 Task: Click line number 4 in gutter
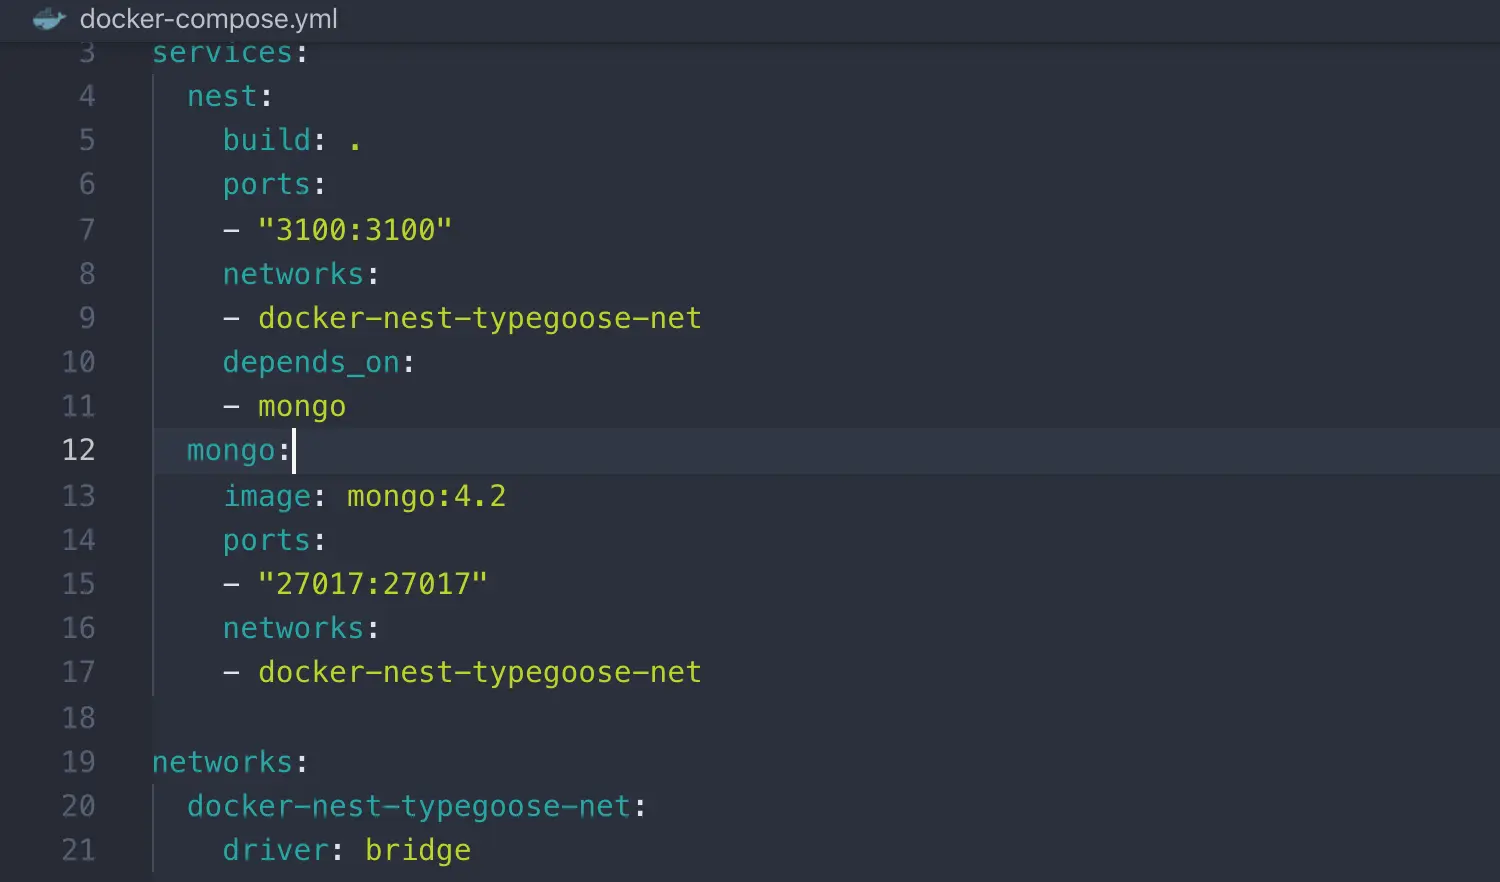point(87,96)
